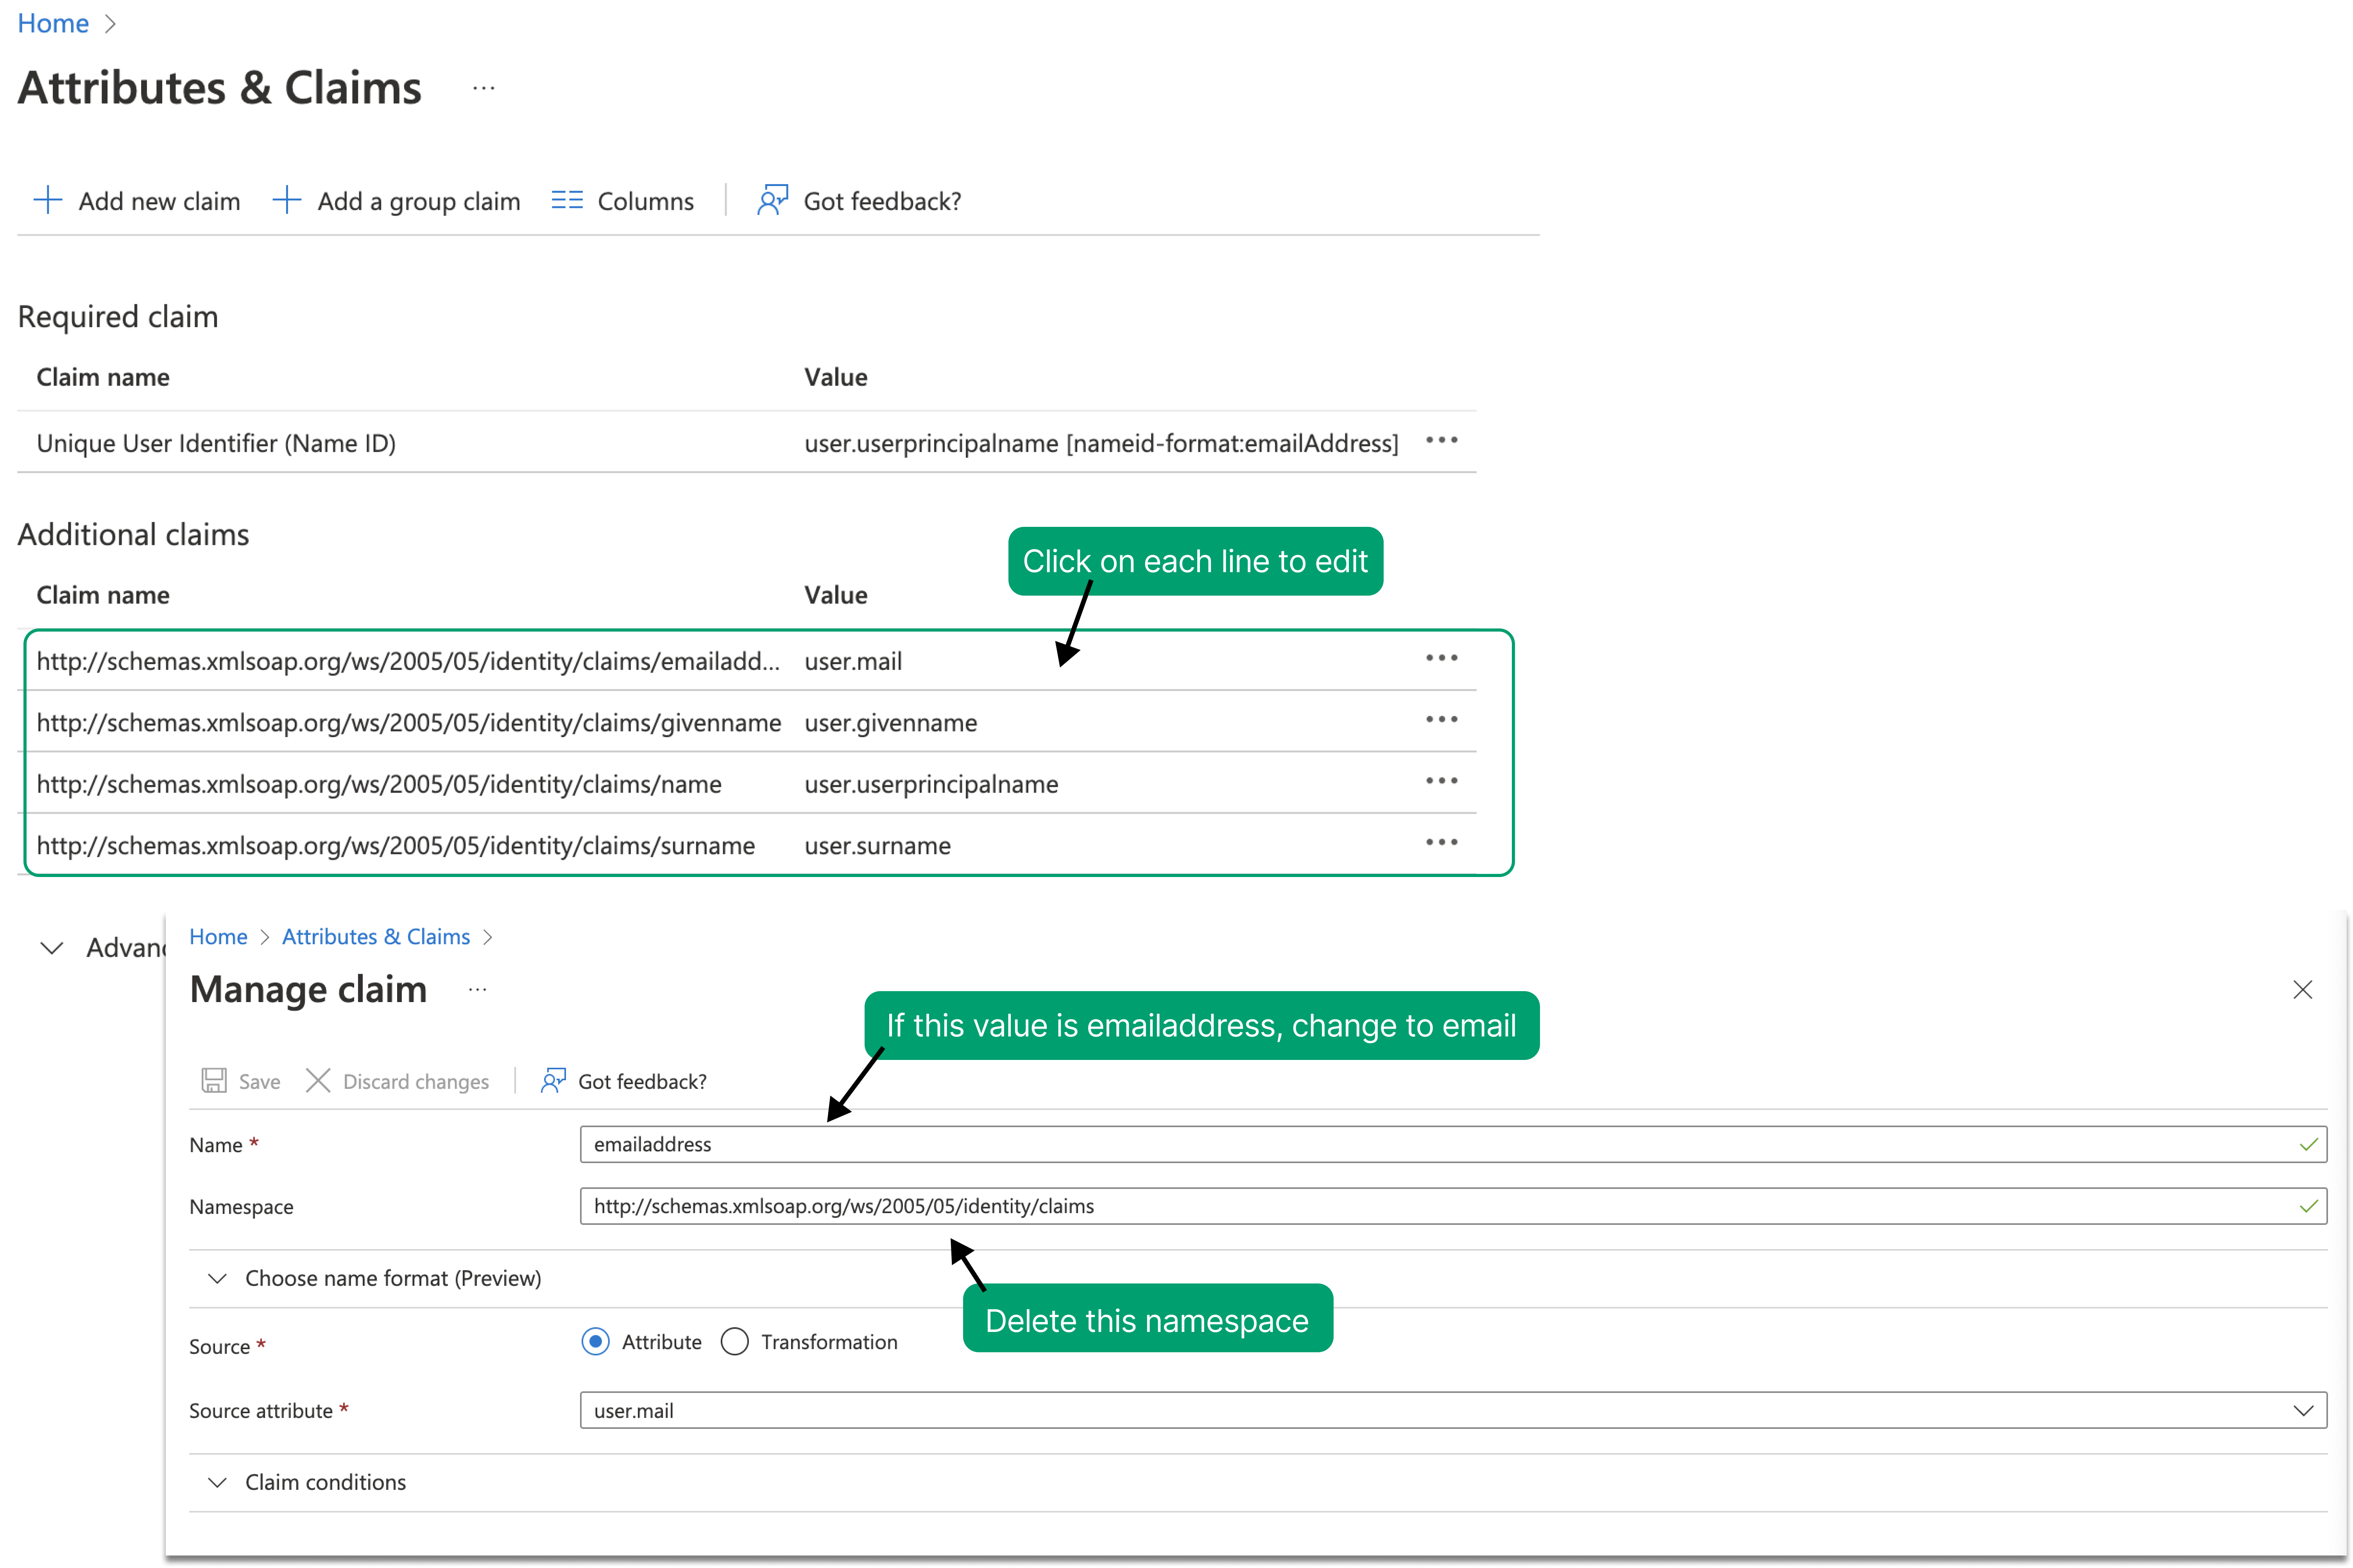Open the ellipsis for the user.userprincipalname additional claim
Image resolution: width=2353 pixels, height=1568 pixels.
tap(1441, 781)
